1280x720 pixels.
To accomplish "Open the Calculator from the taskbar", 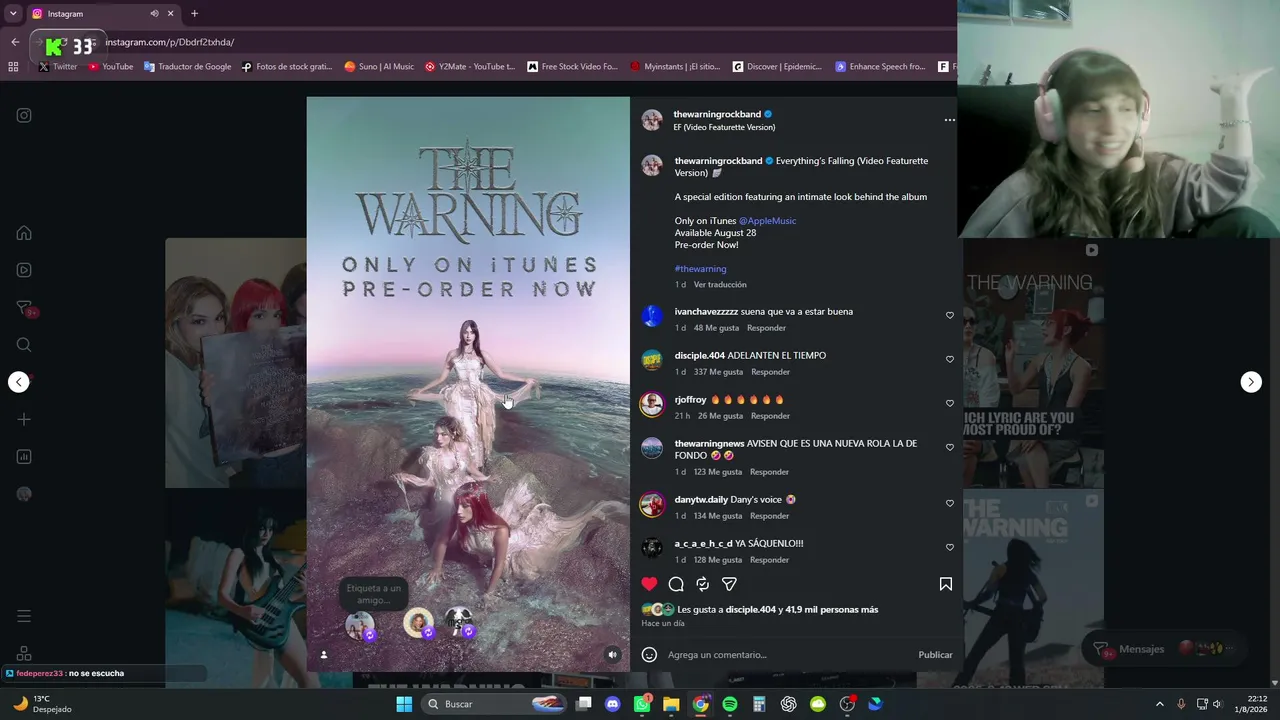I will pos(759,704).
